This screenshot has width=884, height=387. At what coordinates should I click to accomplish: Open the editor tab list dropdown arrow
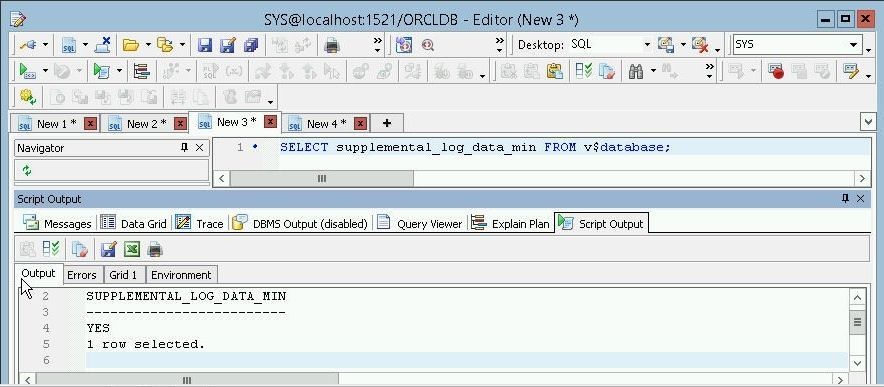point(868,121)
